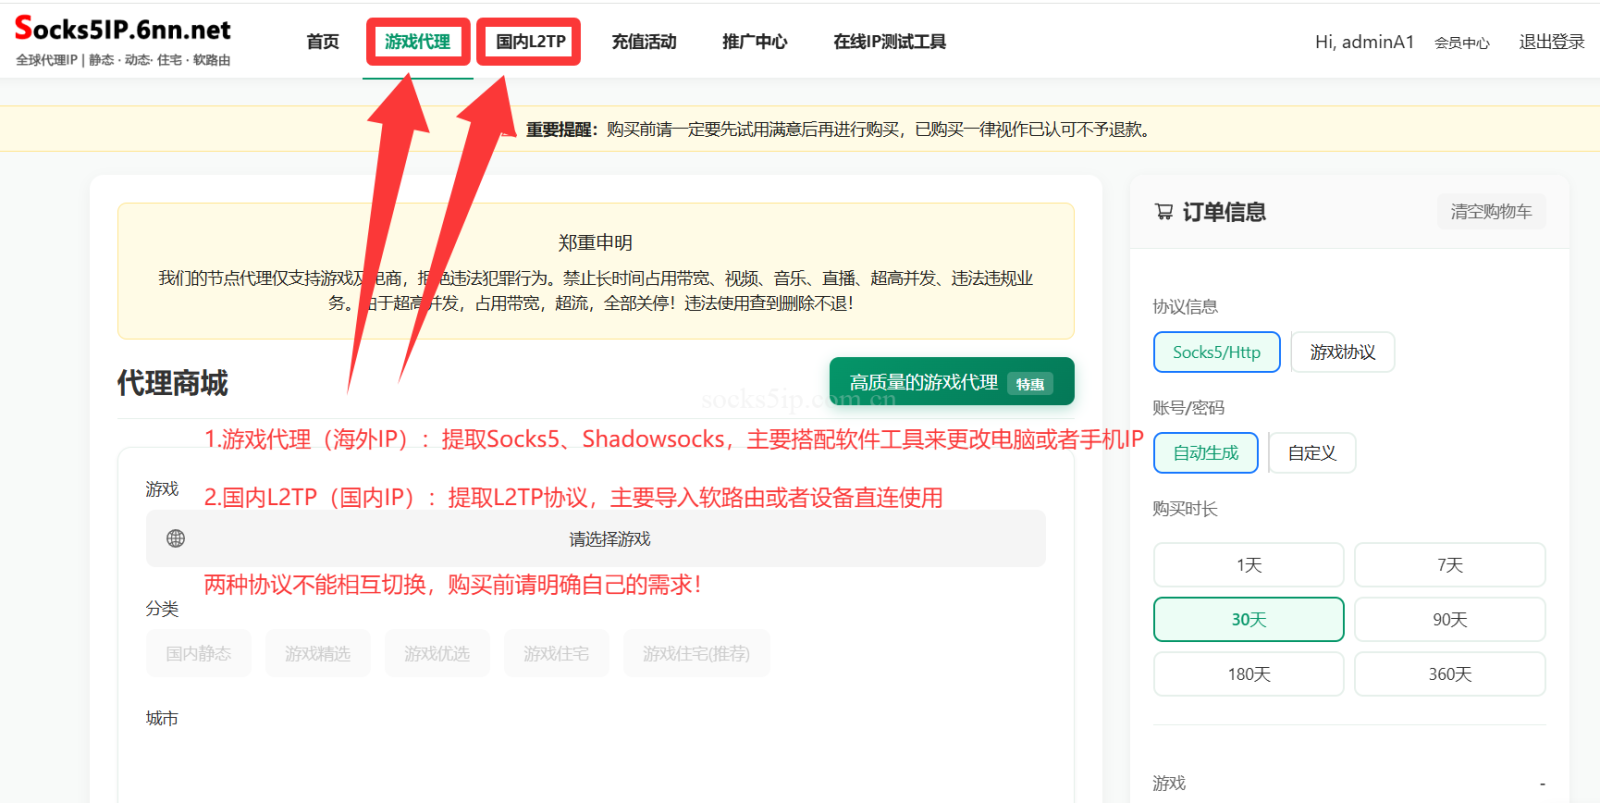This screenshot has height=803, width=1600.
Task: Click the globe icon in game selector
Action: 176,539
